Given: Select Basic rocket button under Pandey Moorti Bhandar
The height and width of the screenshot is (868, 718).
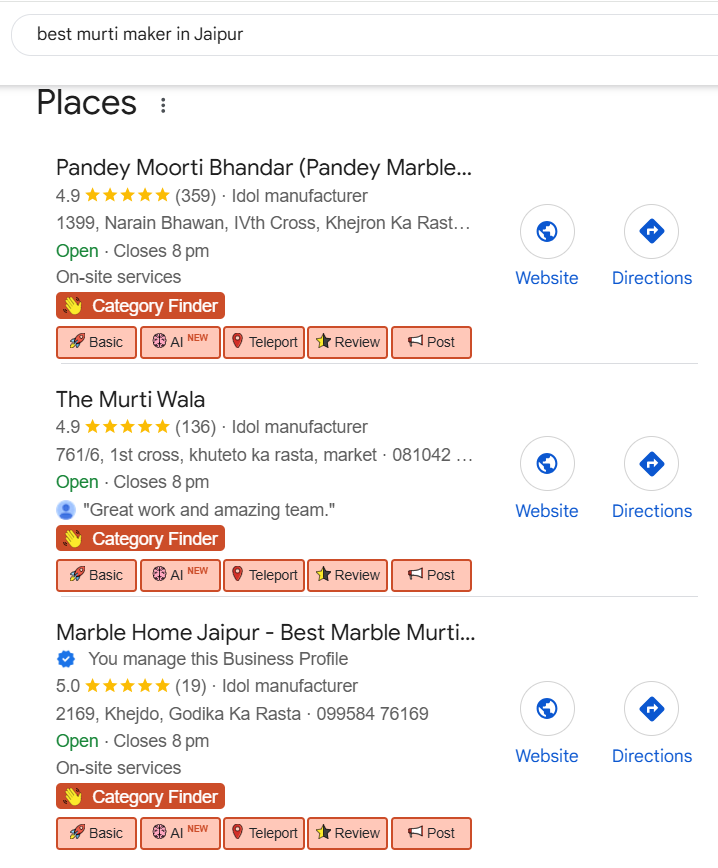Looking at the screenshot, I should (x=96, y=342).
